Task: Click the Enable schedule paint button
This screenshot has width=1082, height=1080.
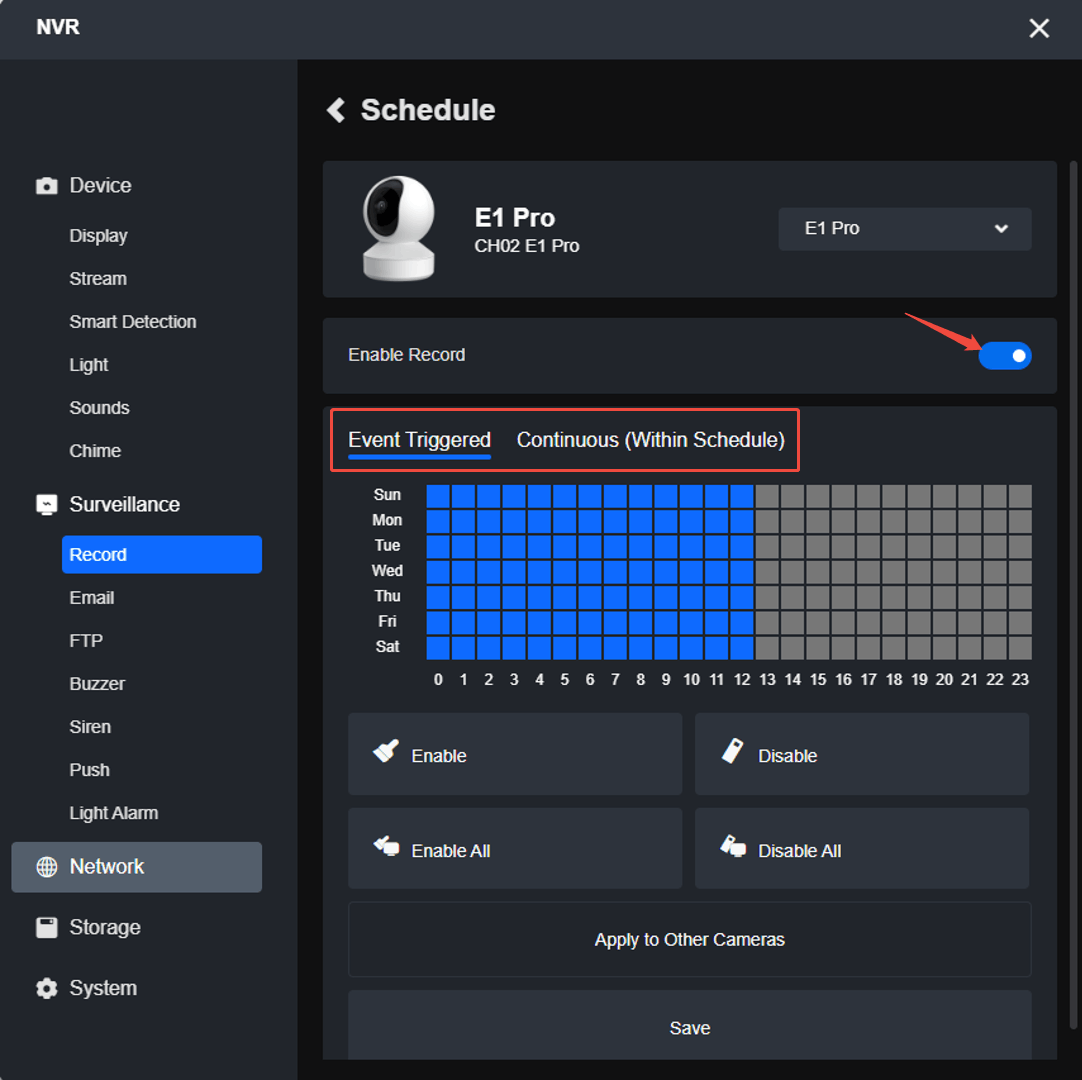Action: (515, 754)
